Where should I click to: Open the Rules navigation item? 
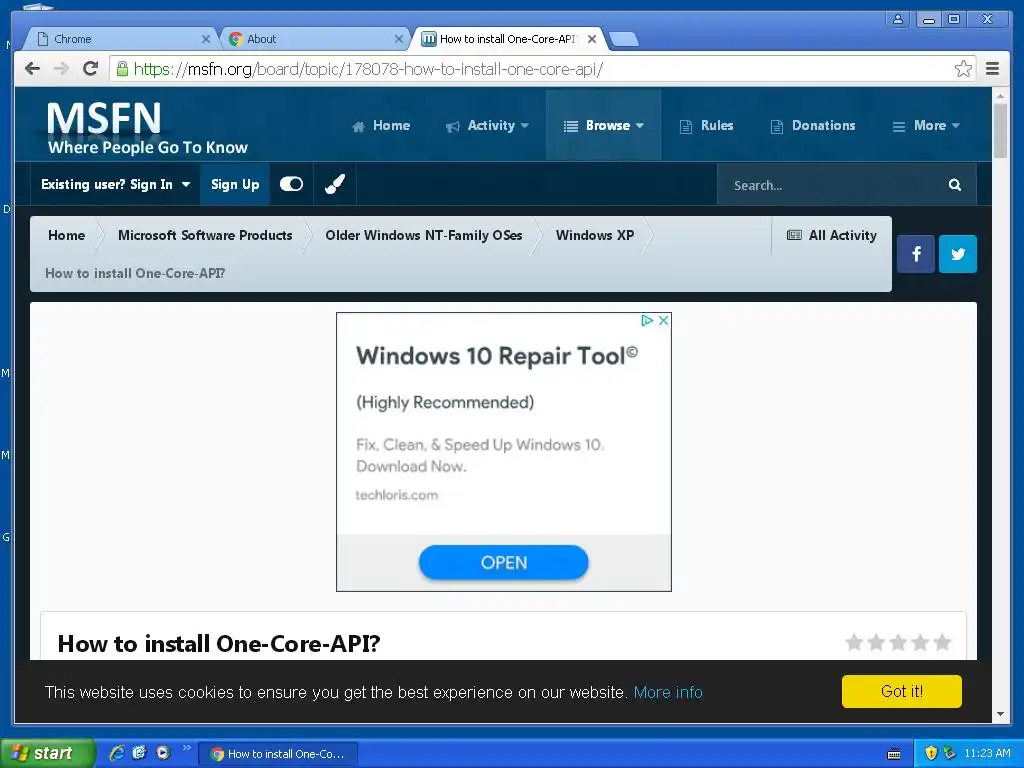[707, 125]
